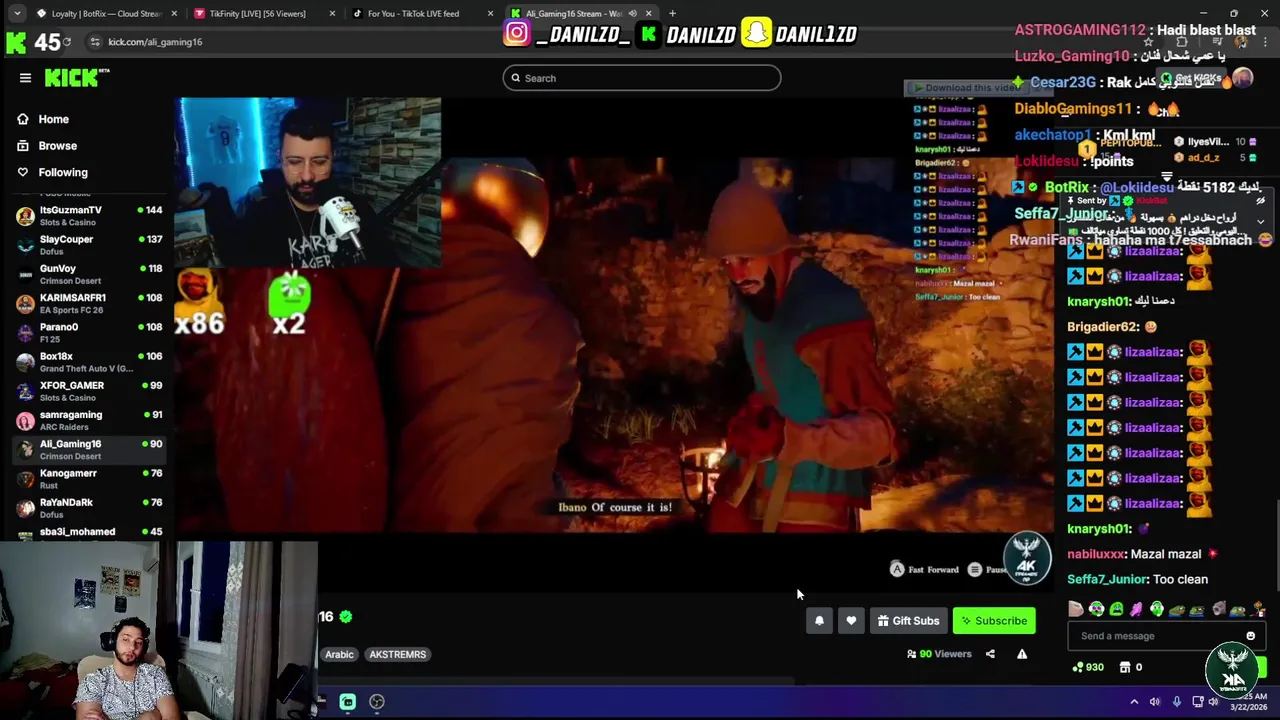Click the site info icon in address bar
This screenshot has width=1280, height=720.
click(95, 42)
